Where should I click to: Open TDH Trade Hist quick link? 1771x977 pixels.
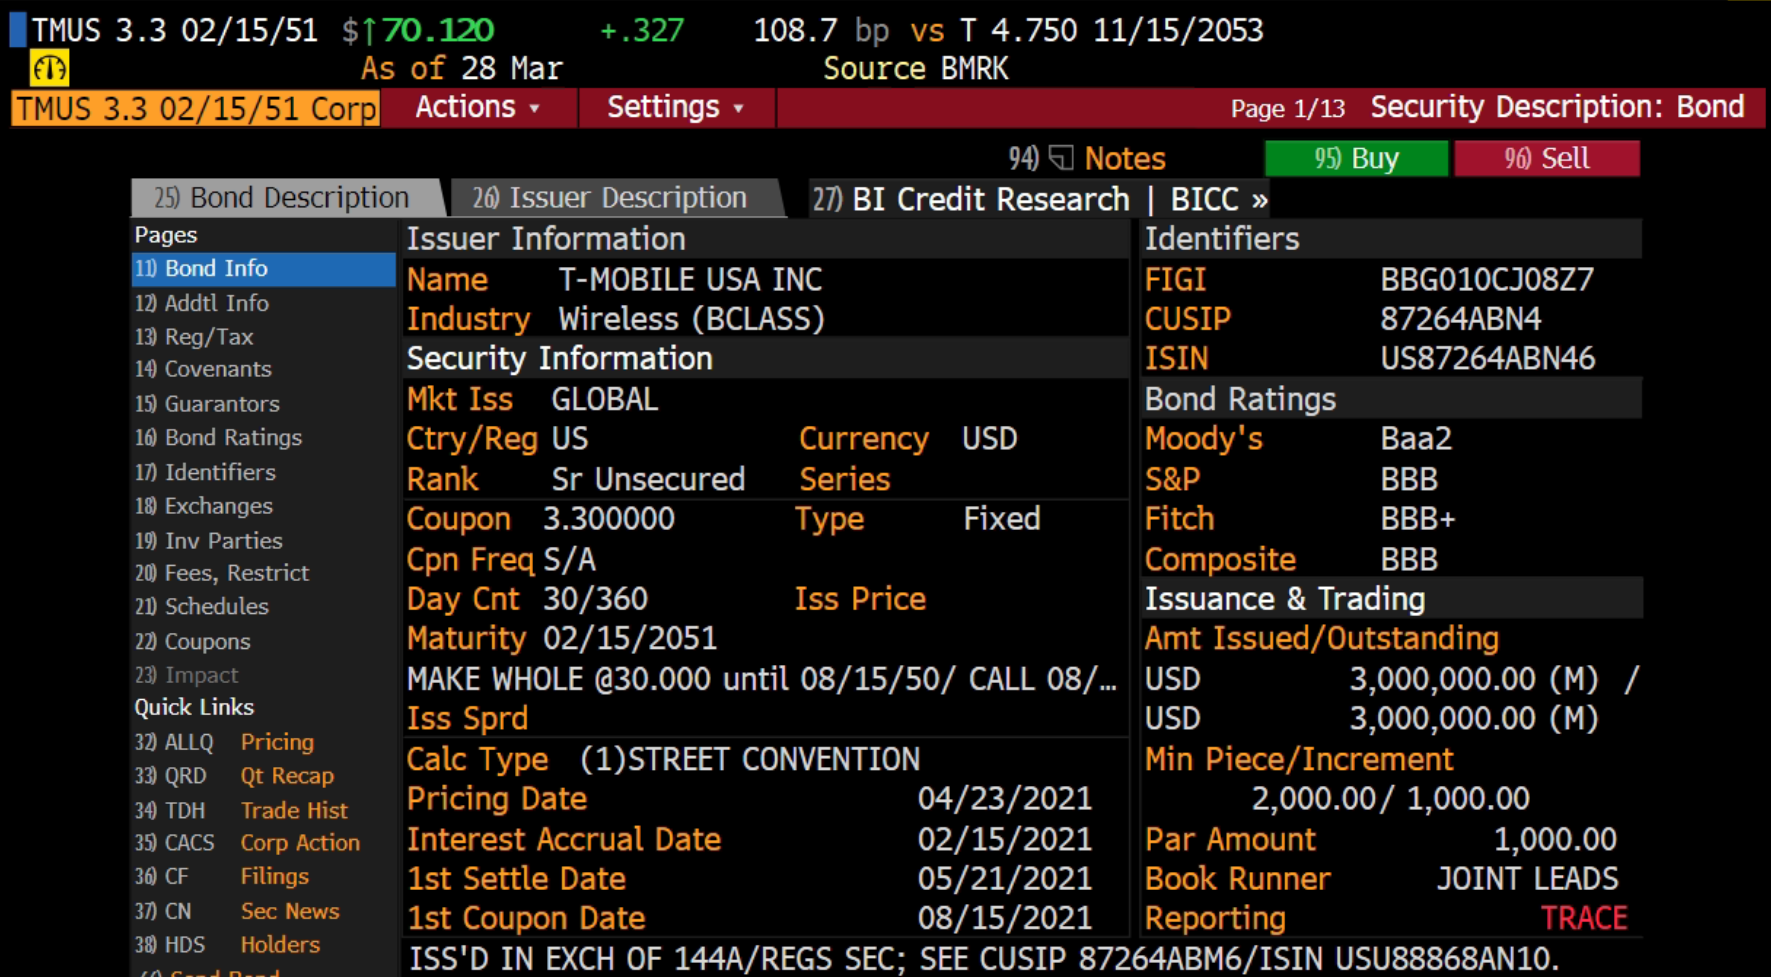(x=242, y=810)
